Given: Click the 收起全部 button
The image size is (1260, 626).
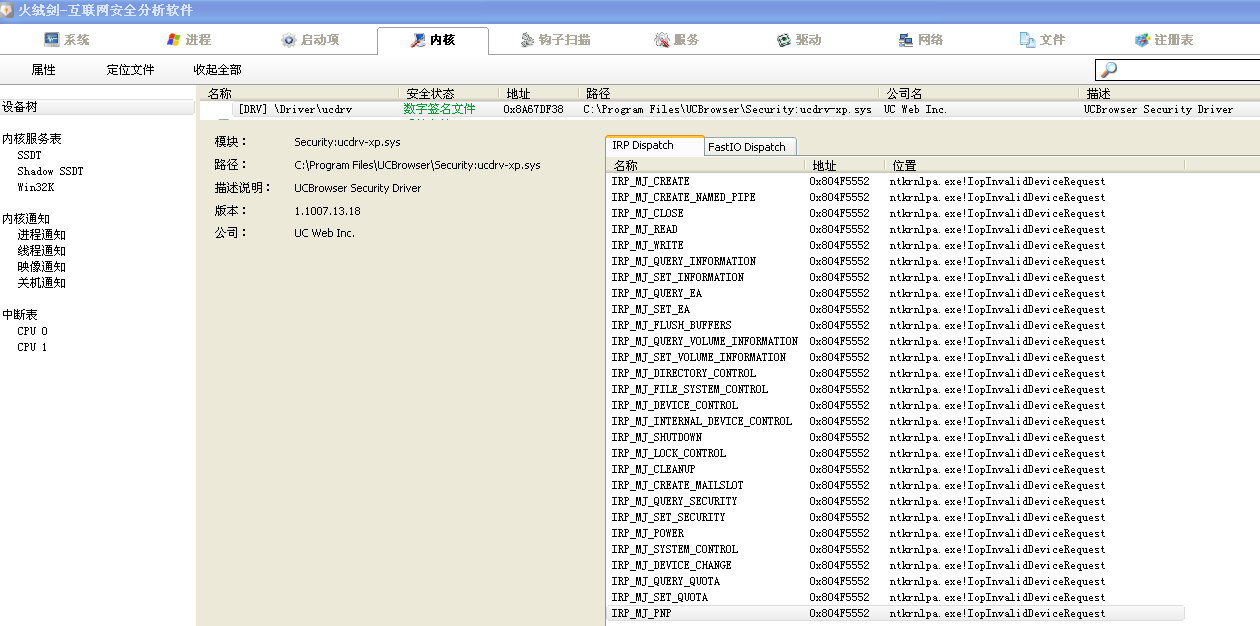Looking at the screenshot, I should pyautogui.click(x=217, y=70).
